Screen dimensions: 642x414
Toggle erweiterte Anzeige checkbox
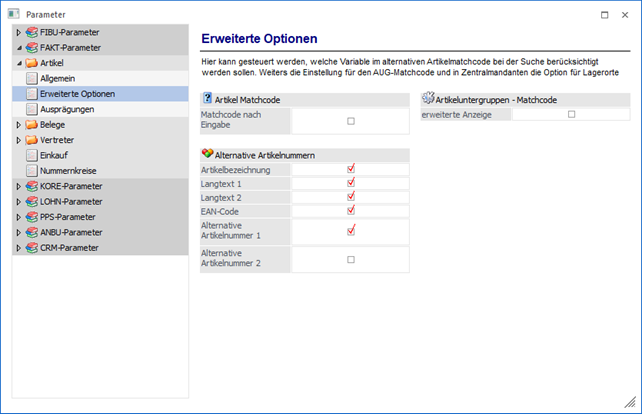click(571, 114)
